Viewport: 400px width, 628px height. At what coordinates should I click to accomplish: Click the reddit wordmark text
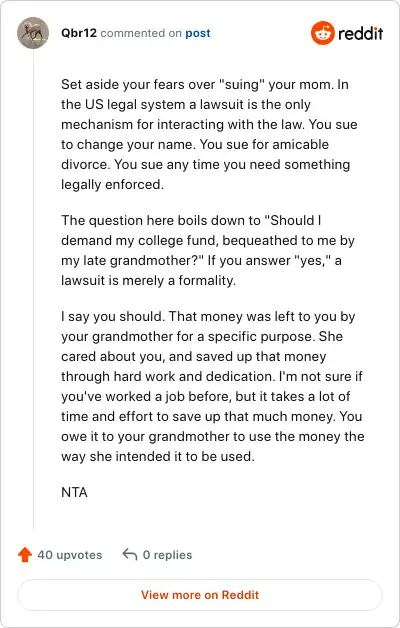pyautogui.click(x=360, y=33)
